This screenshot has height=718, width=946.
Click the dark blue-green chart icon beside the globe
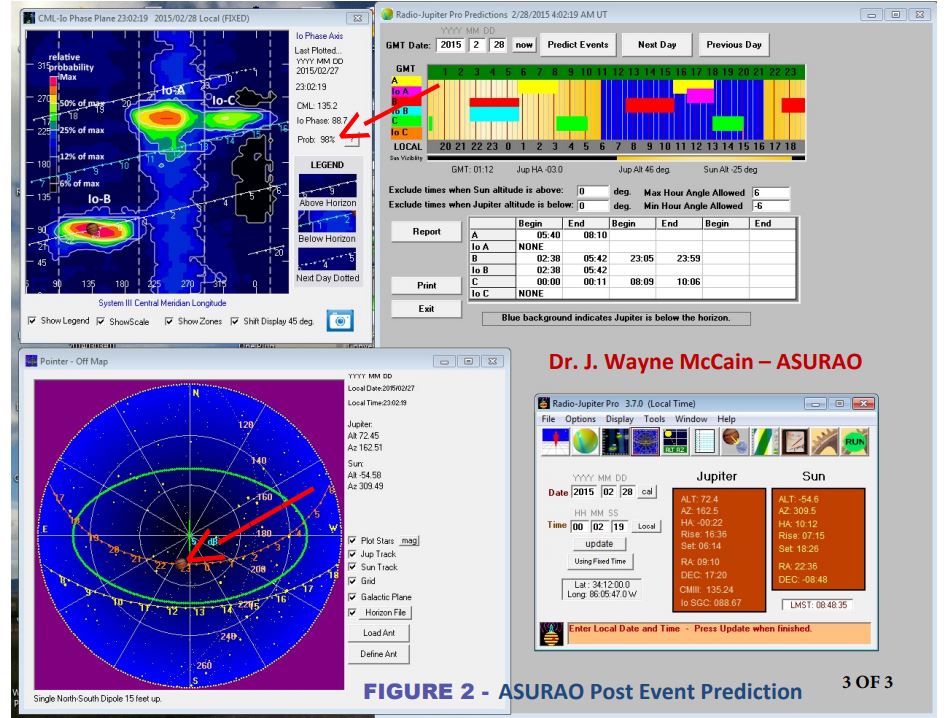tap(615, 442)
